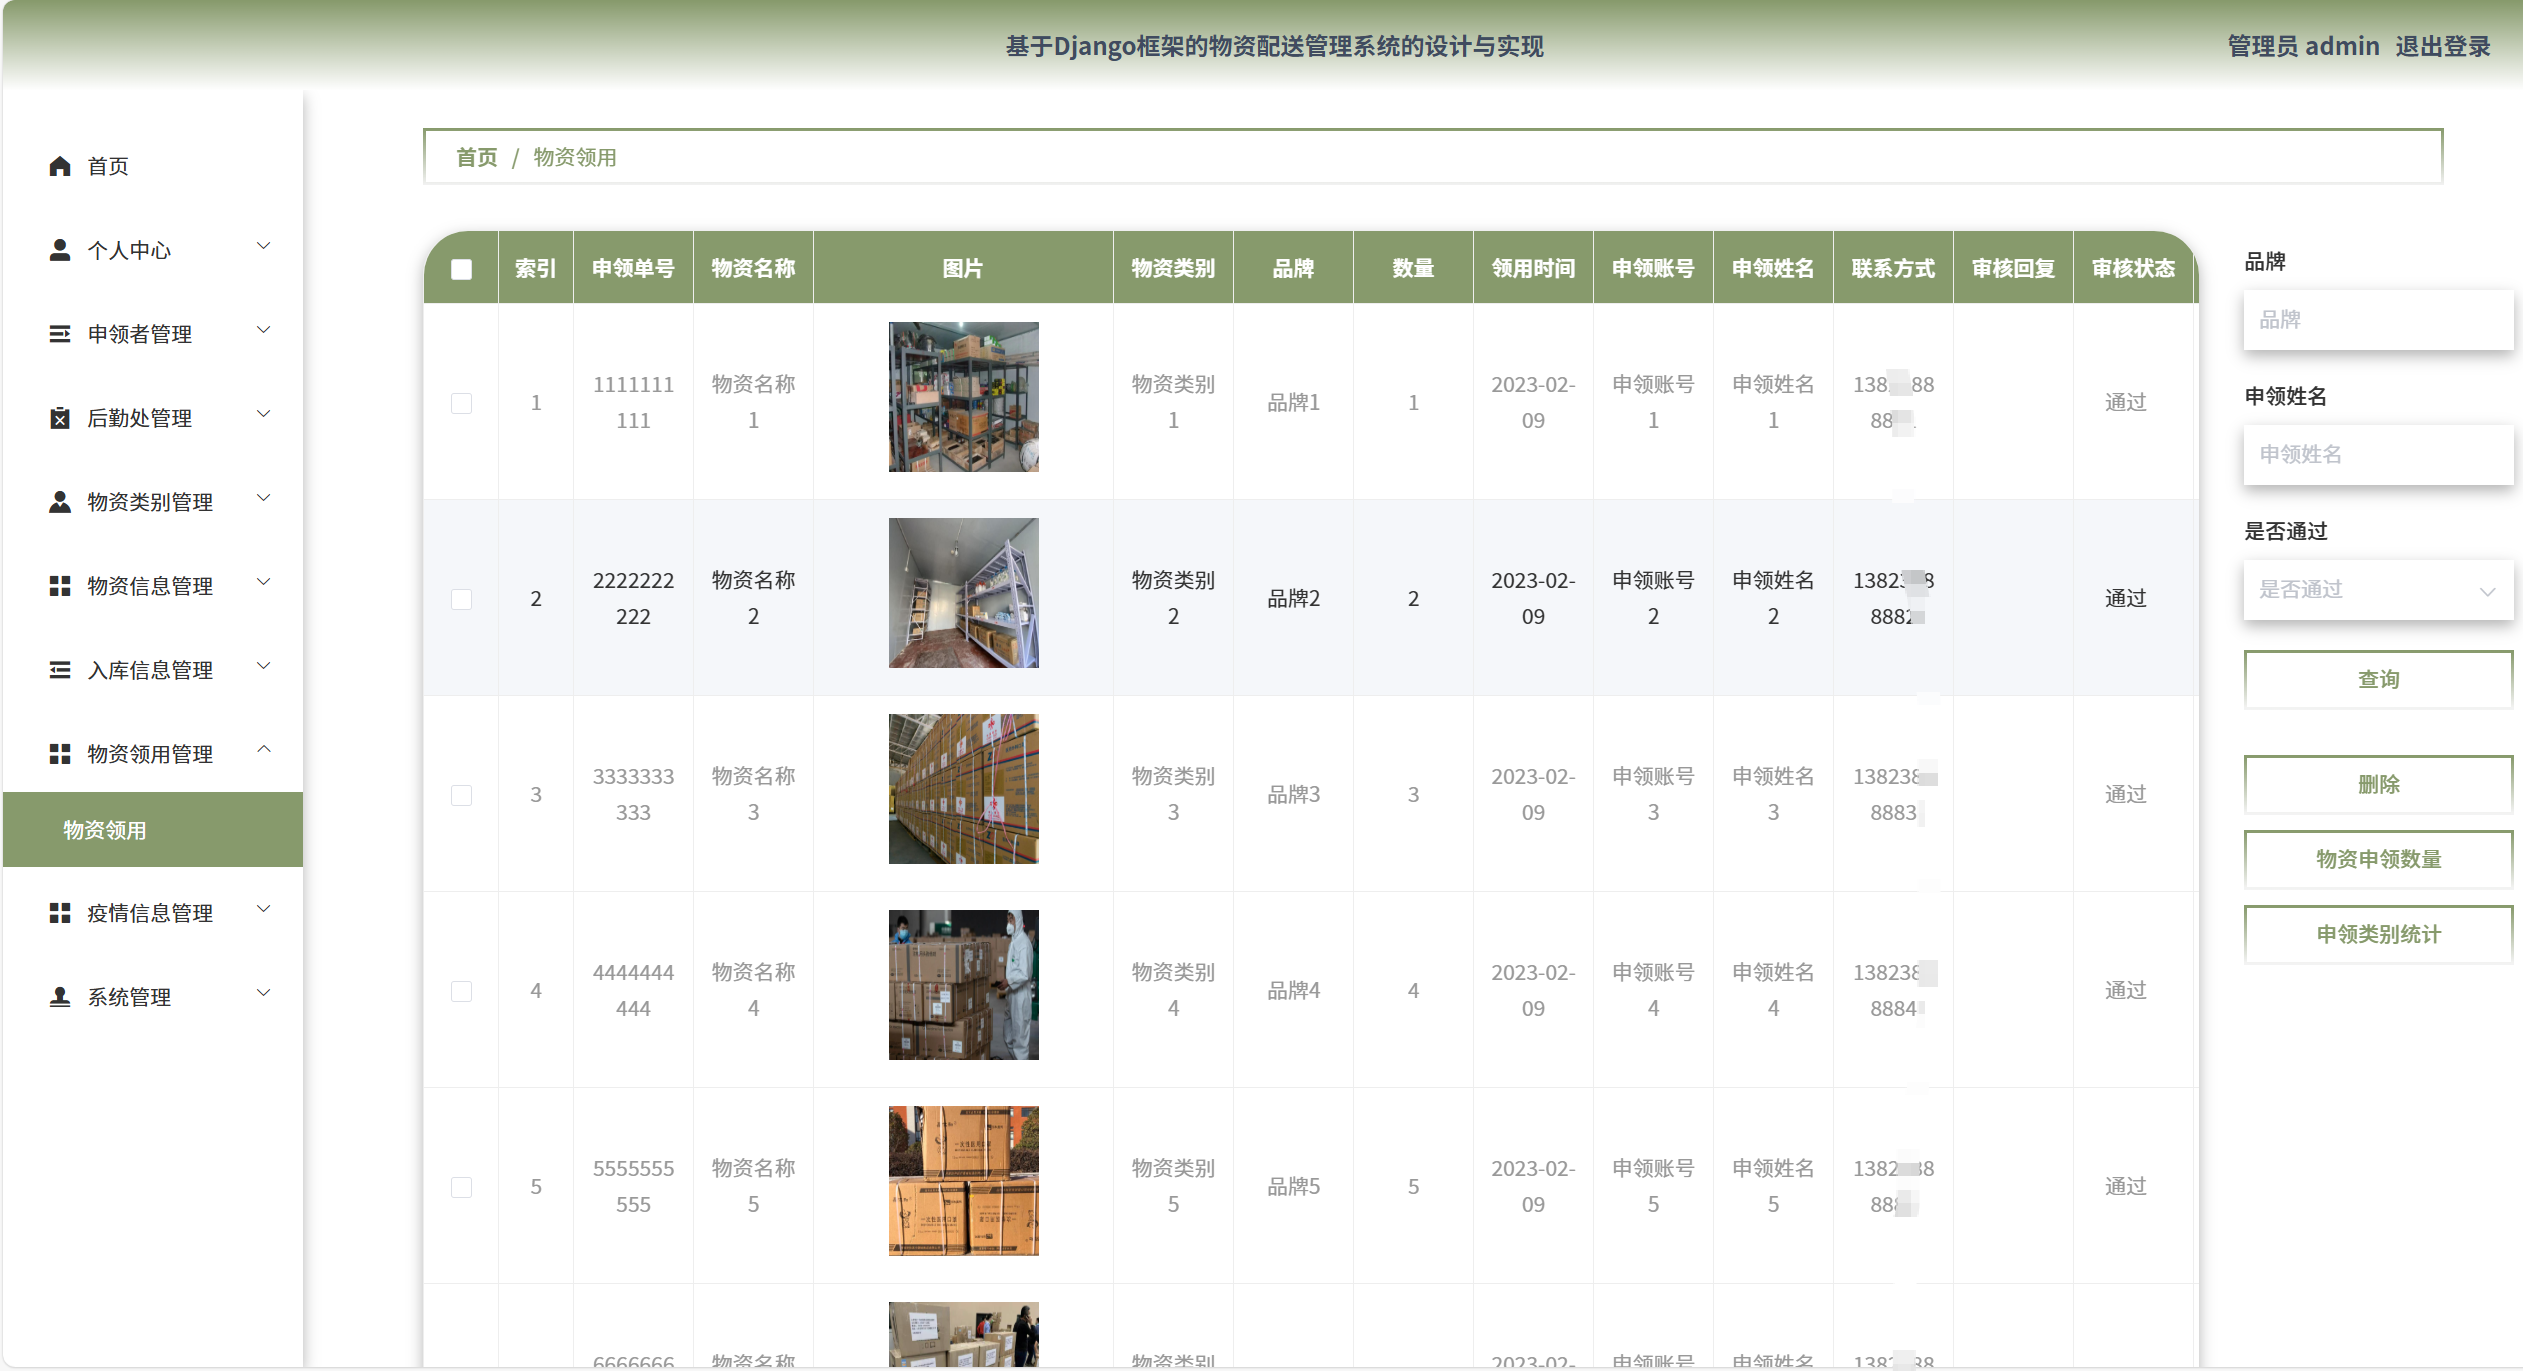The image size is (2523, 1371).
Task: Click the grid icon beside 疫情信息管理
Action: 60,913
